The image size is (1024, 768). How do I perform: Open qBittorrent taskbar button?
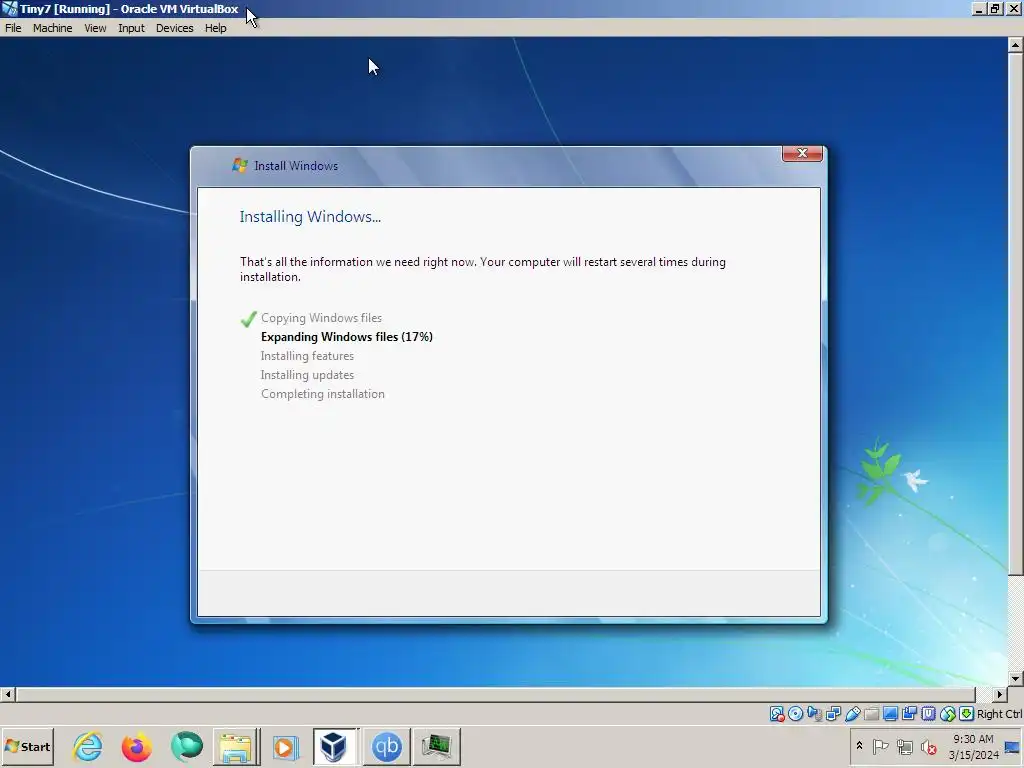[x=387, y=746]
